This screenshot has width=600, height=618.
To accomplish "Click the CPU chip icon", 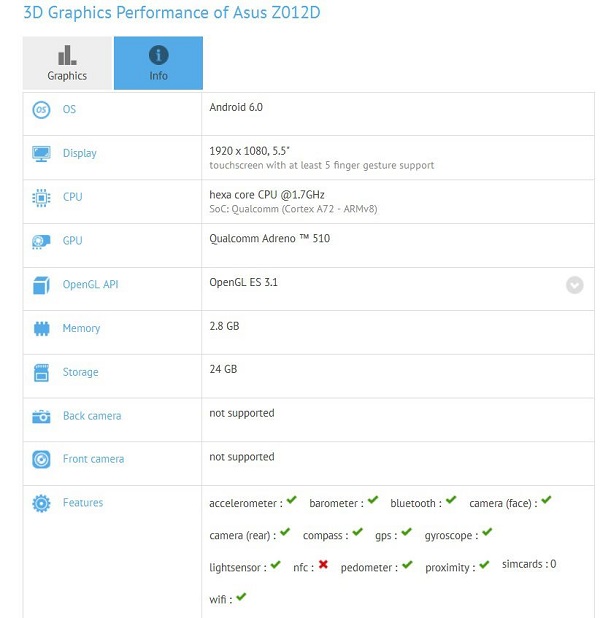I will [x=41, y=197].
